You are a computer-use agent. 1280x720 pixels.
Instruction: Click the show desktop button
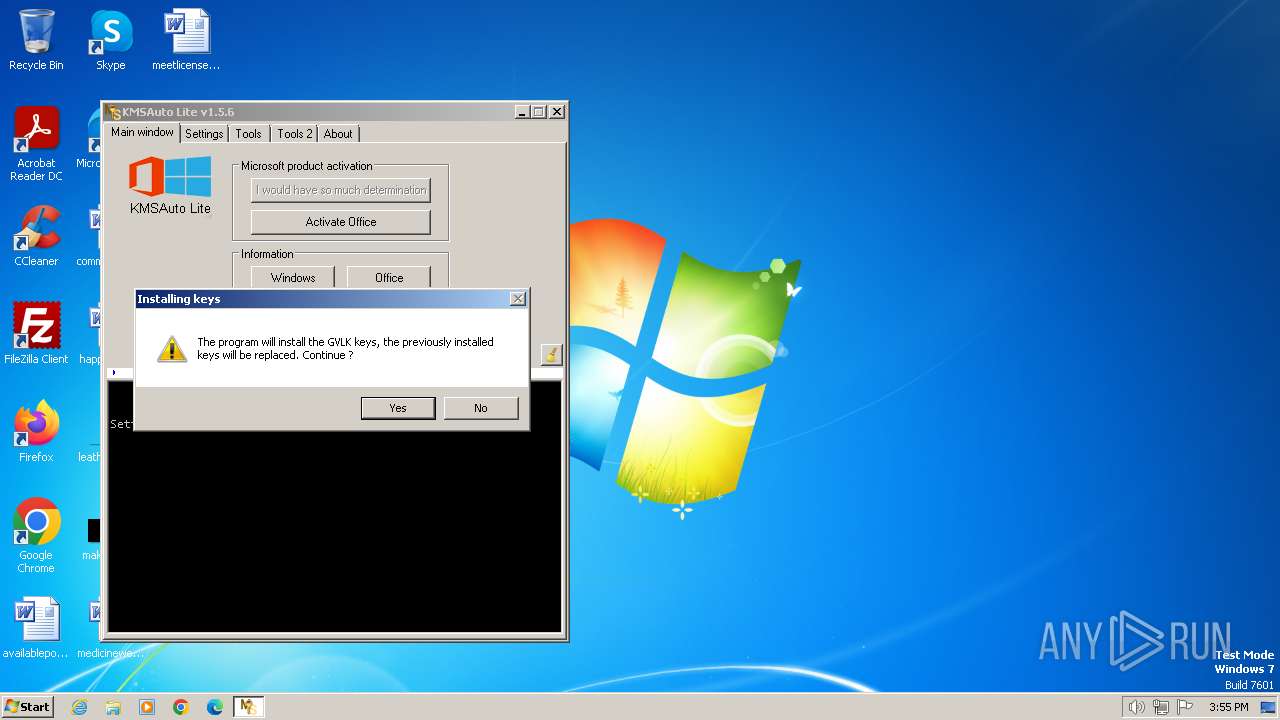1268,707
